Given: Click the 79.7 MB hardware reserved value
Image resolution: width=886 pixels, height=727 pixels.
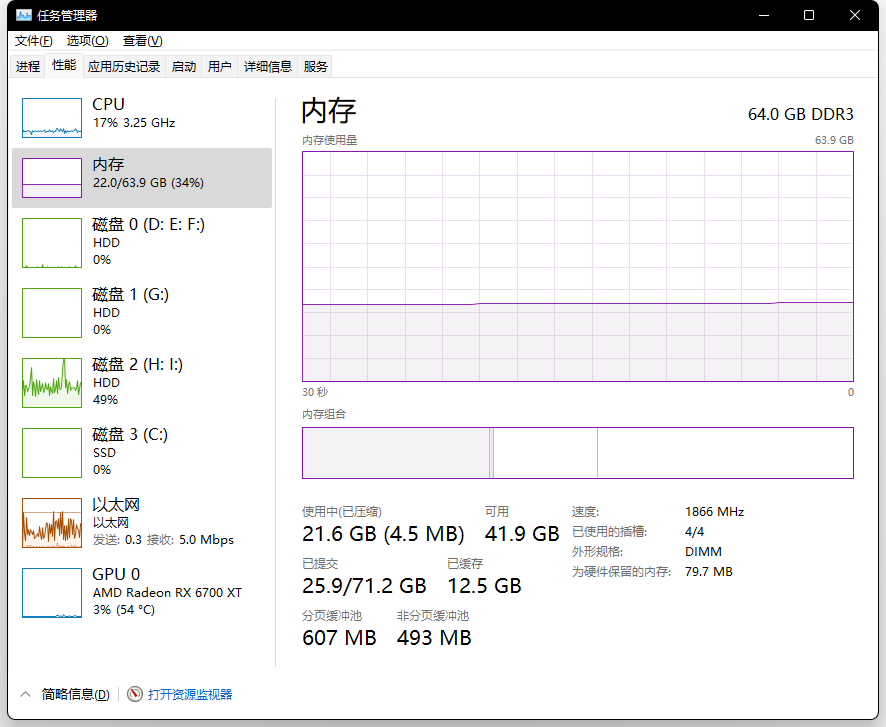Looking at the screenshot, I should tap(709, 572).
